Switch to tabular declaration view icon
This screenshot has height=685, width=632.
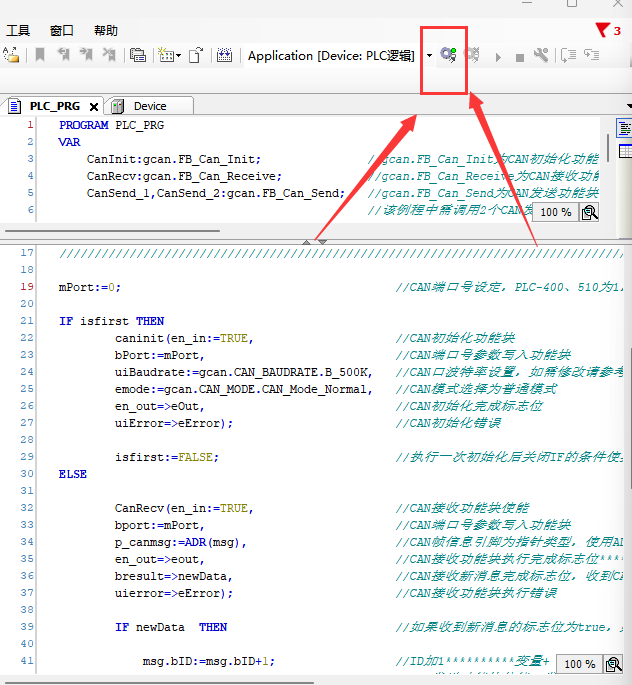624,151
